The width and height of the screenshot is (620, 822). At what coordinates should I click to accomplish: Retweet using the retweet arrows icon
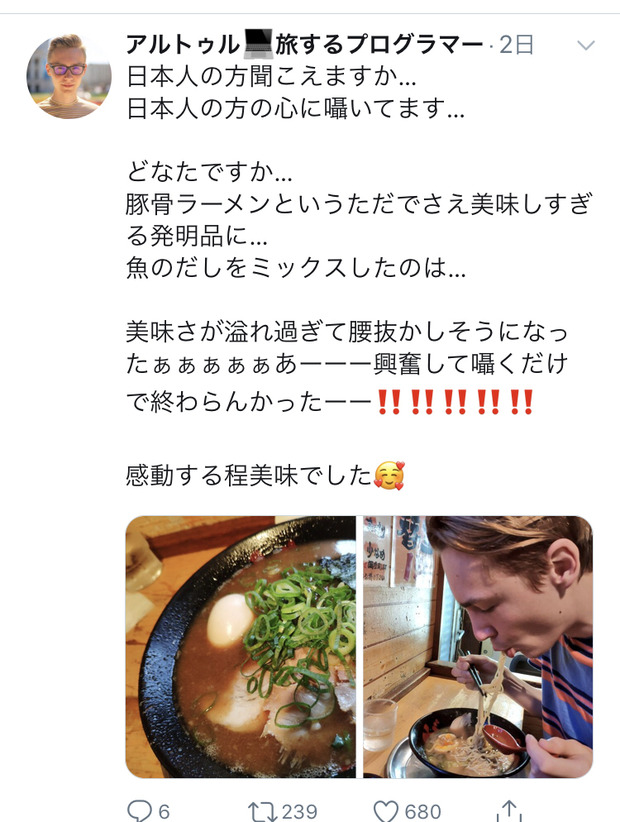pyautogui.click(x=263, y=811)
